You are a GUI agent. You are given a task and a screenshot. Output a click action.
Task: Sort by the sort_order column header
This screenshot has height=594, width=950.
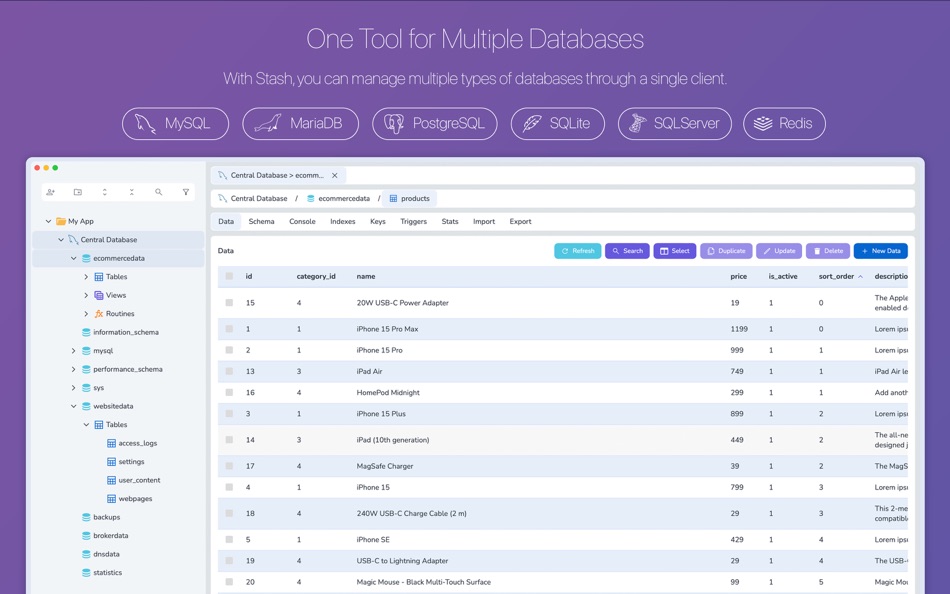[840, 276]
